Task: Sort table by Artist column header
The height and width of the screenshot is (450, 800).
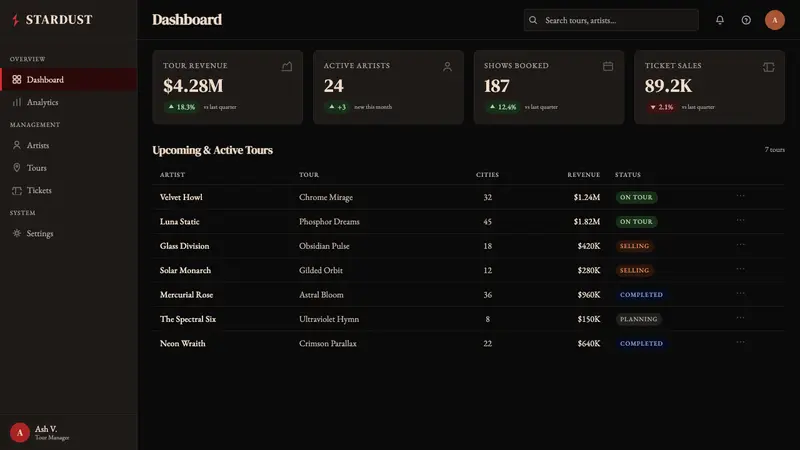Action: click(172, 174)
